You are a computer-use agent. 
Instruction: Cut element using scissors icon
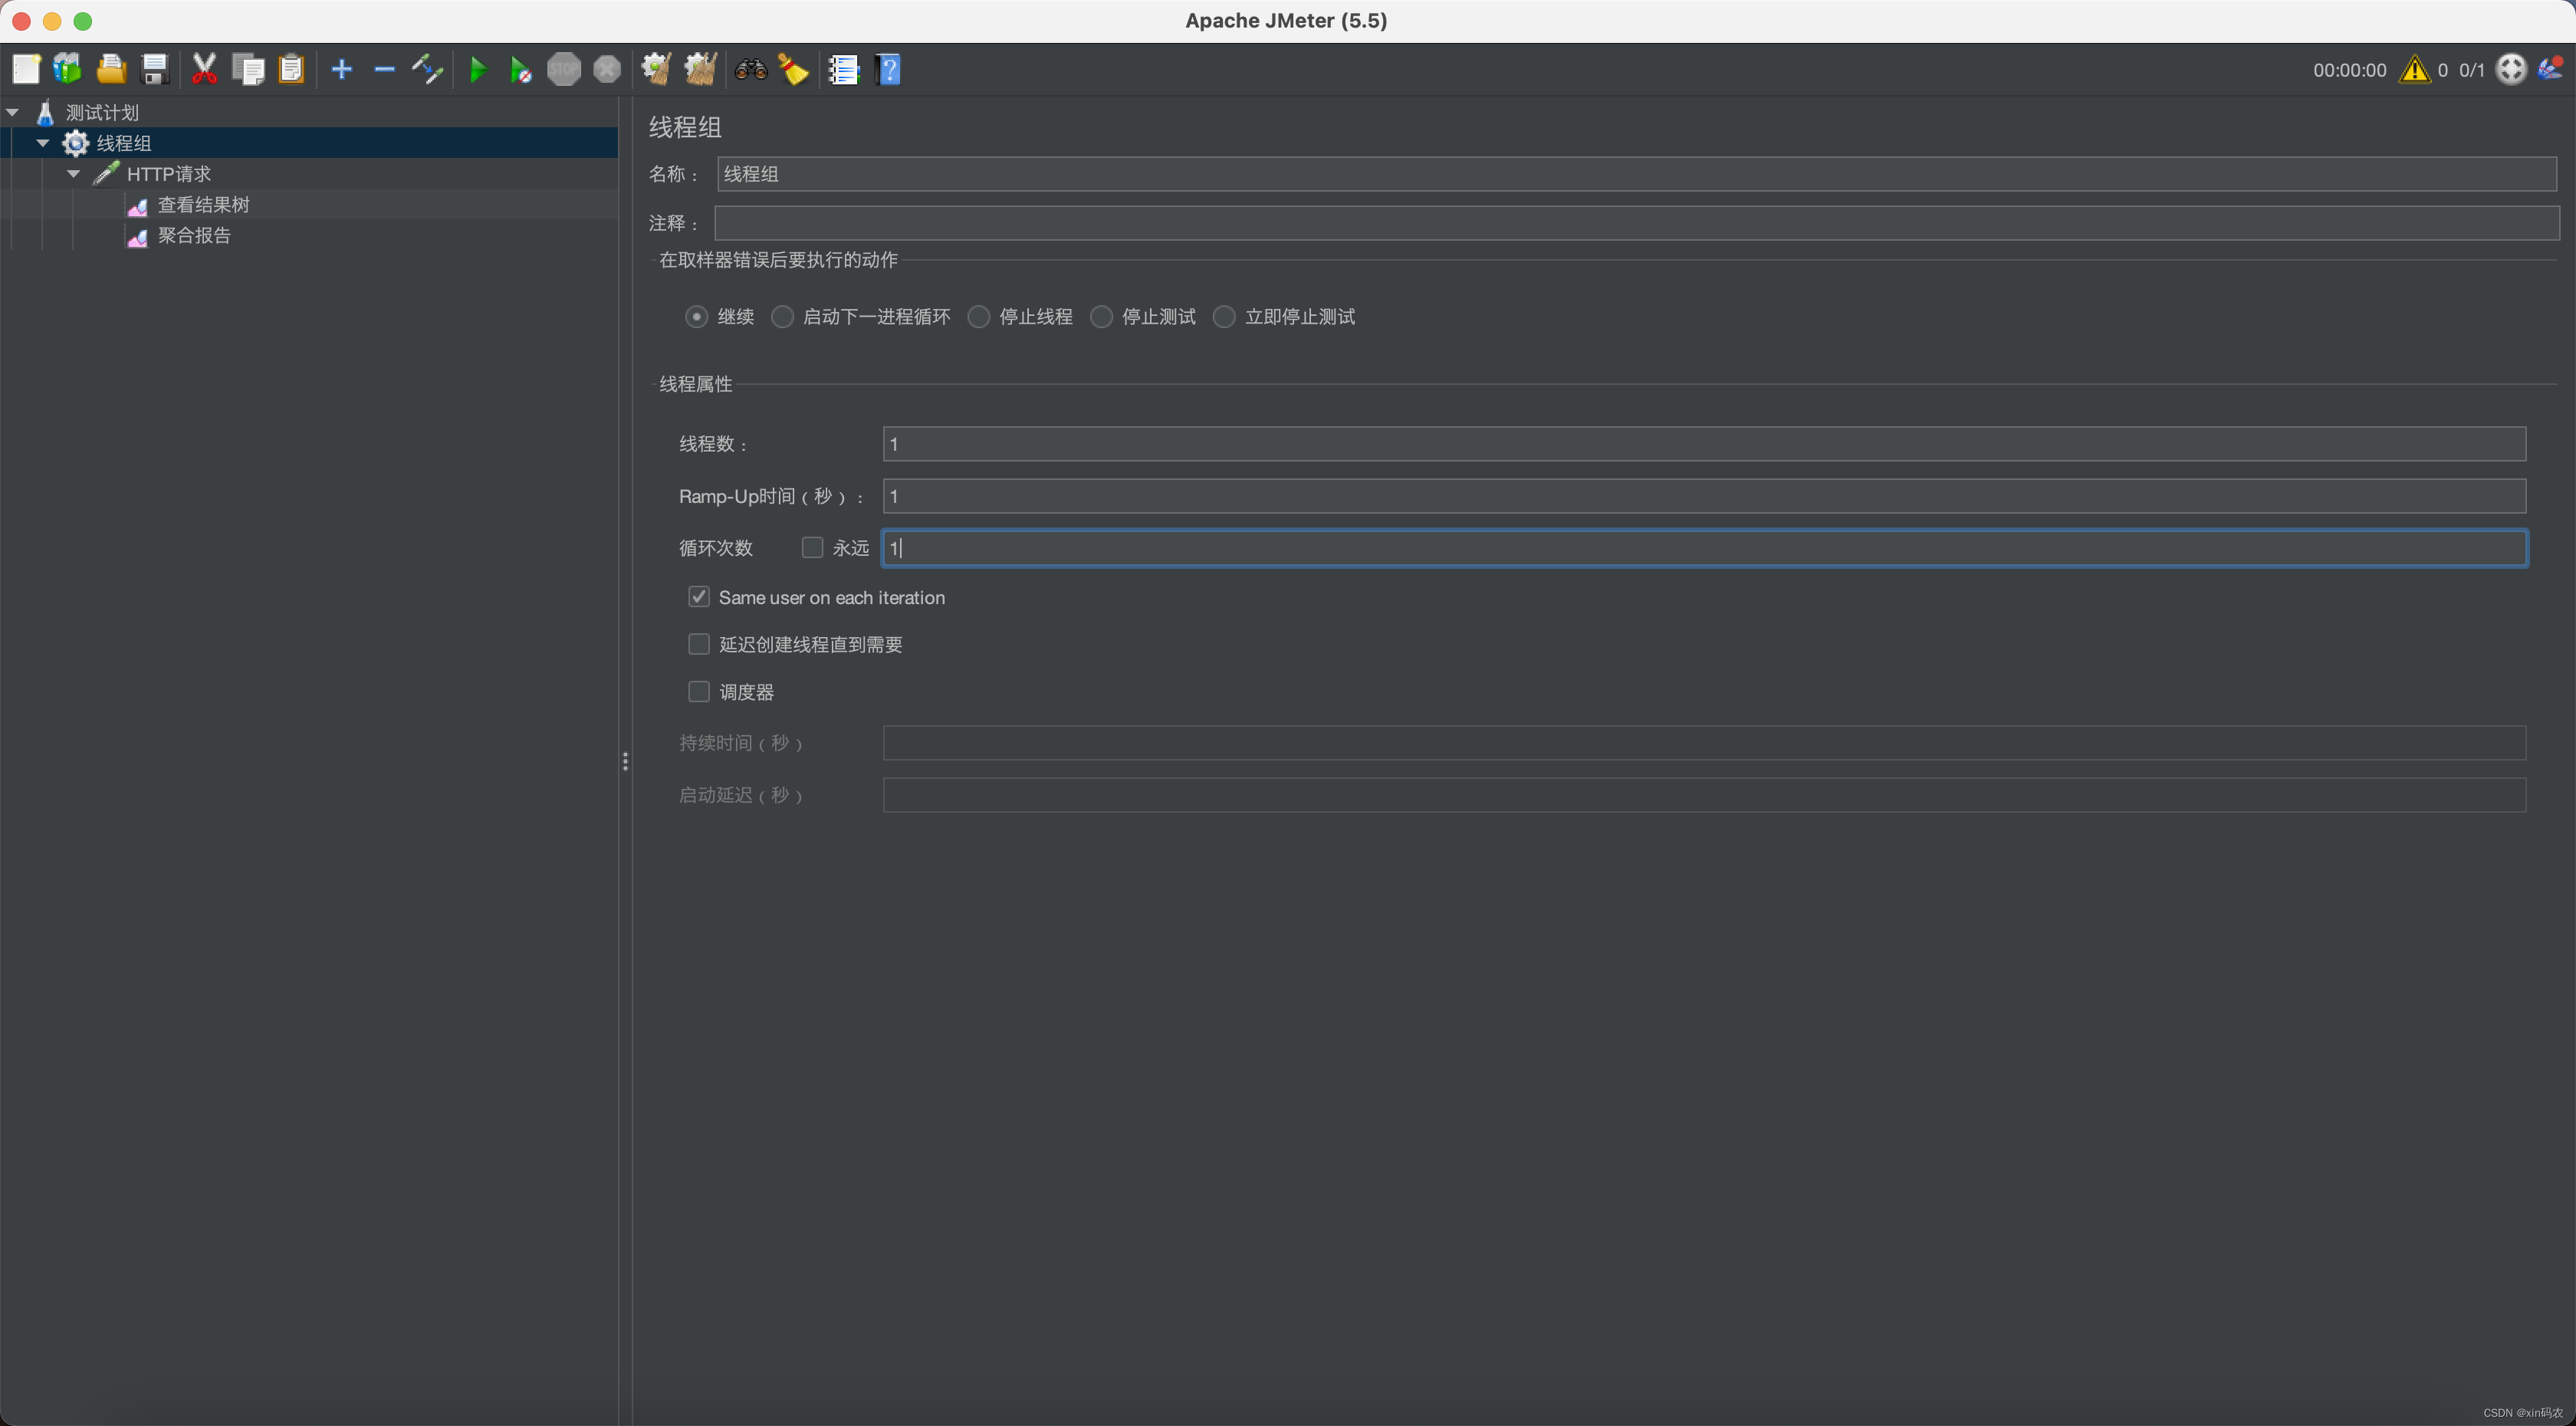click(204, 69)
